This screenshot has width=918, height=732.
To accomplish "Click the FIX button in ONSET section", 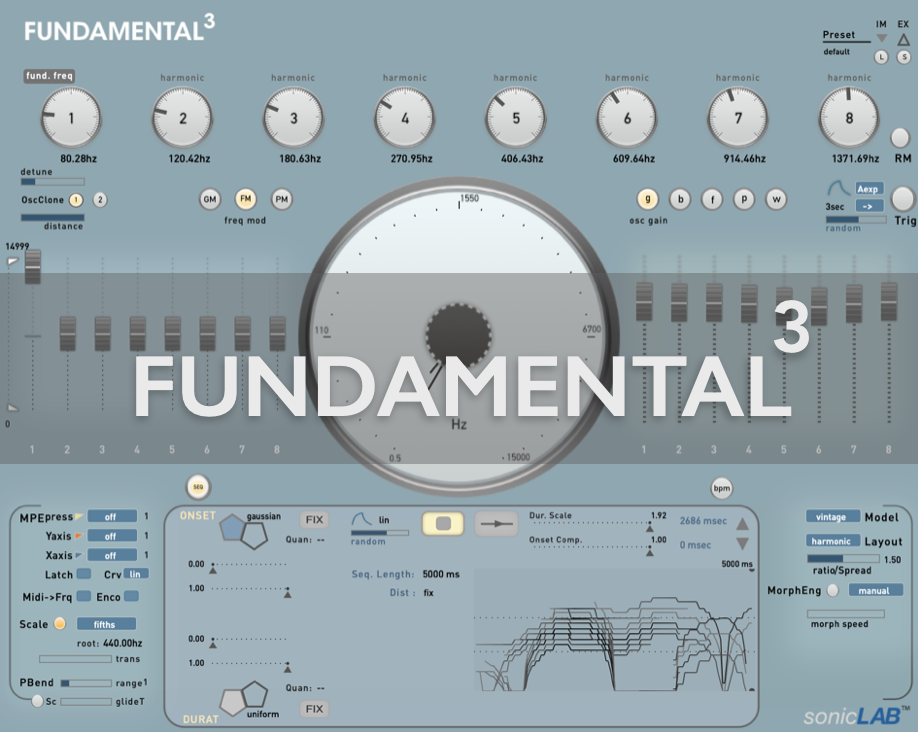I will tap(314, 519).
